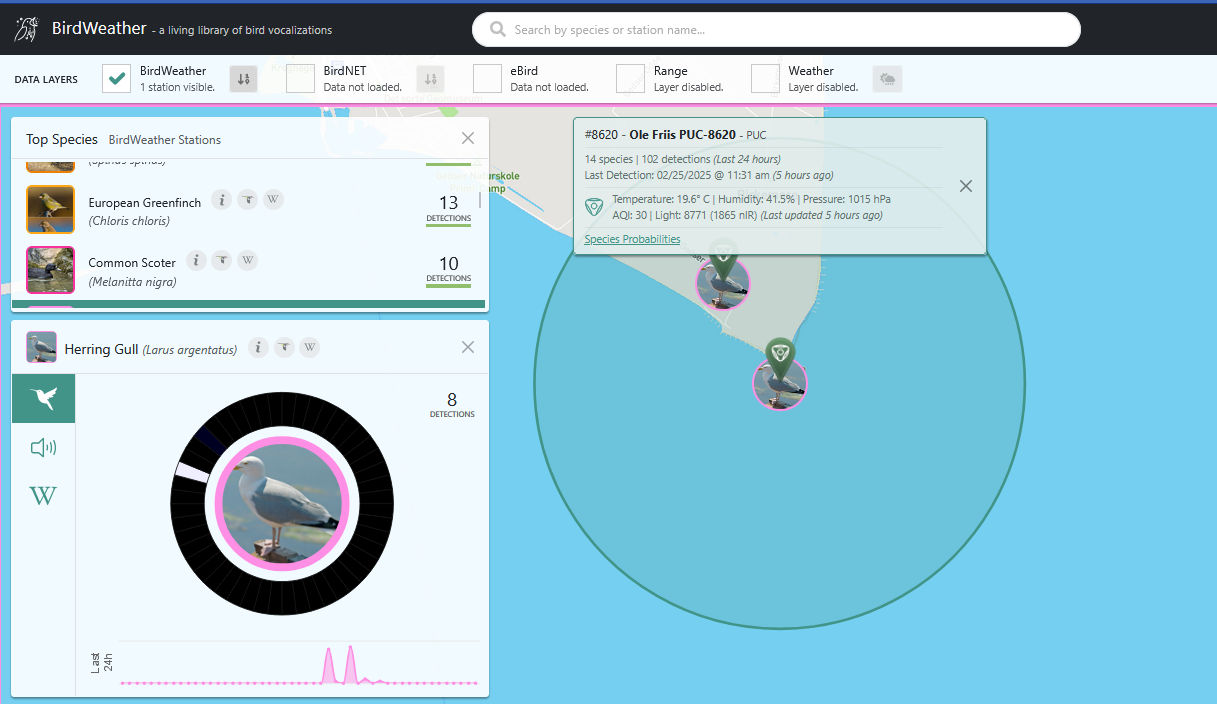Click the Top Species list scrollbar
This screenshot has width=1217, height=704.
[479, 199]
